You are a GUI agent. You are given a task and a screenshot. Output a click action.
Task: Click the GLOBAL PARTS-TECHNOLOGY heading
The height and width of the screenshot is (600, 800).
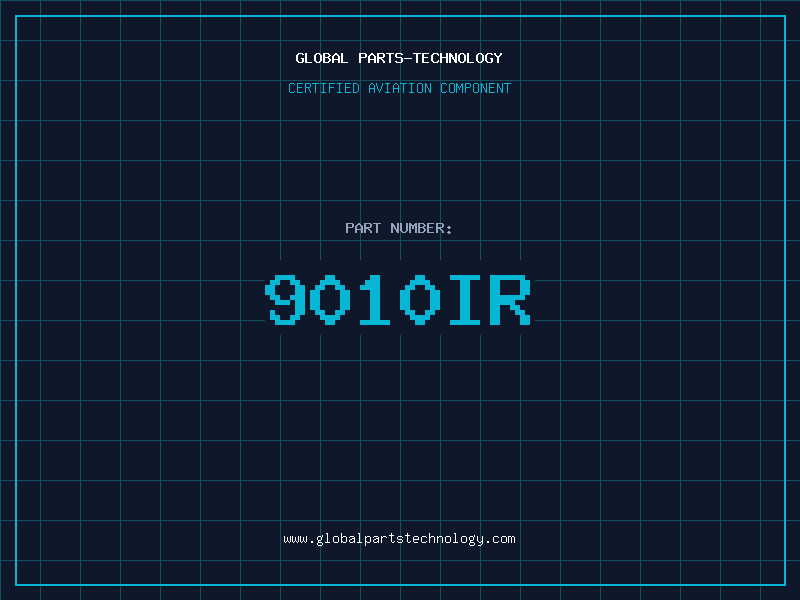coord(399,58)
